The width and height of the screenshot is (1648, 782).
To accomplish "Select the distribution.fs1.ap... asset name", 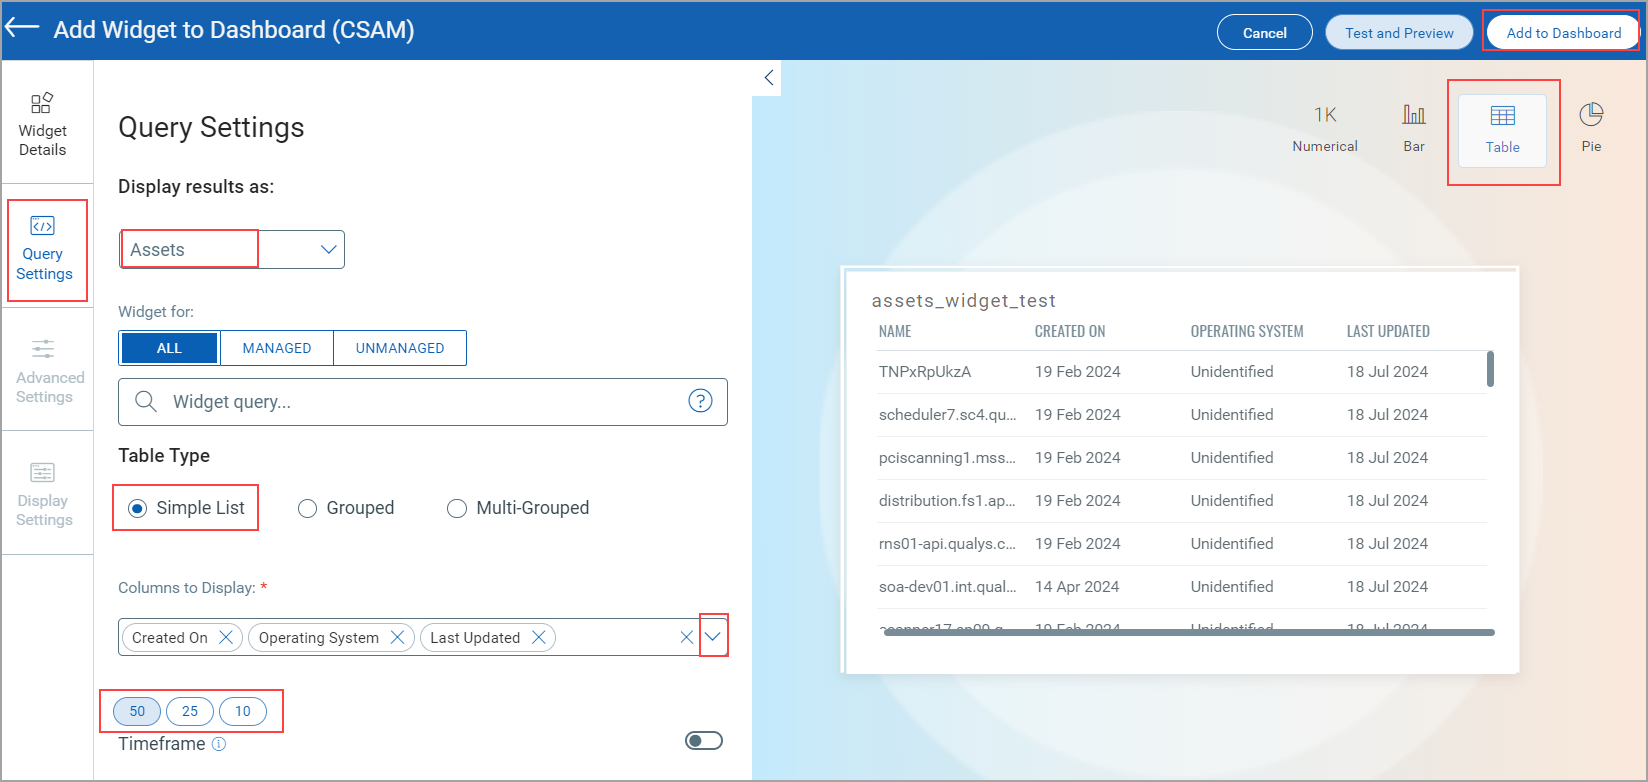I will (x=947, y=500).
